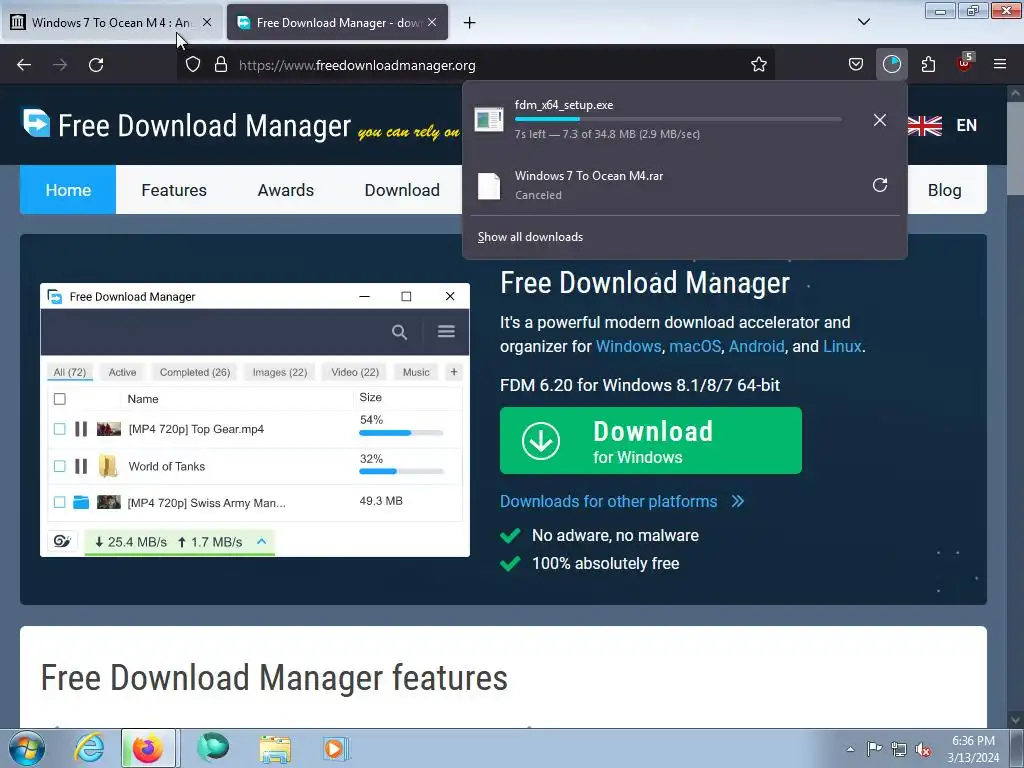Close the Windows 7 To Ocean M4 tab
1024x768 pixels.
click(207, 22)
